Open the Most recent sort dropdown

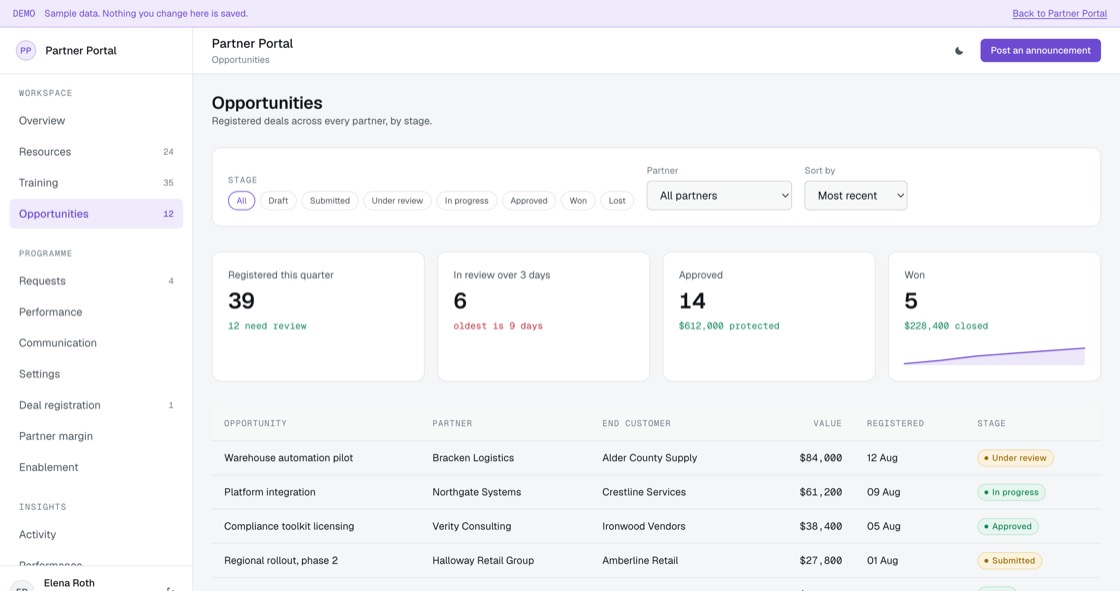coord(855,196)
